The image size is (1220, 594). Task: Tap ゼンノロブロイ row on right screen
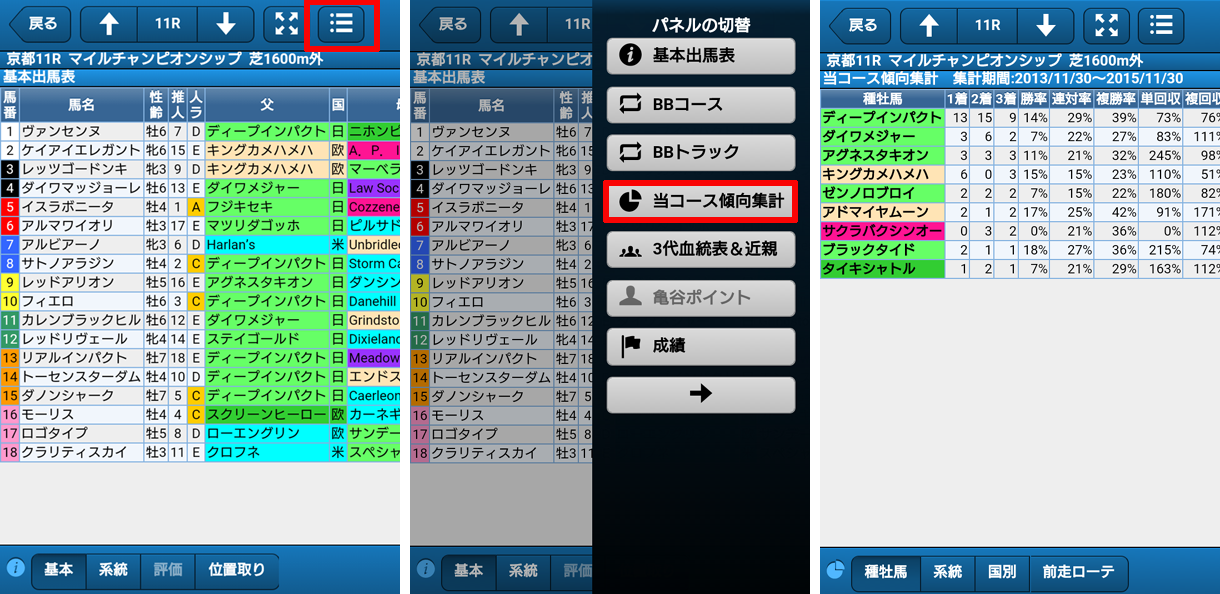pyautogui.click(x=1020, y=193)
